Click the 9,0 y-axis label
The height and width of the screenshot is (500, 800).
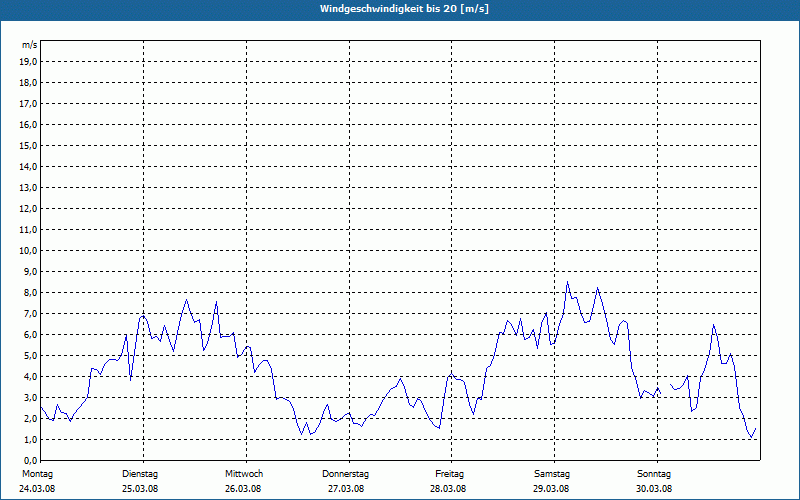(31, 271)
